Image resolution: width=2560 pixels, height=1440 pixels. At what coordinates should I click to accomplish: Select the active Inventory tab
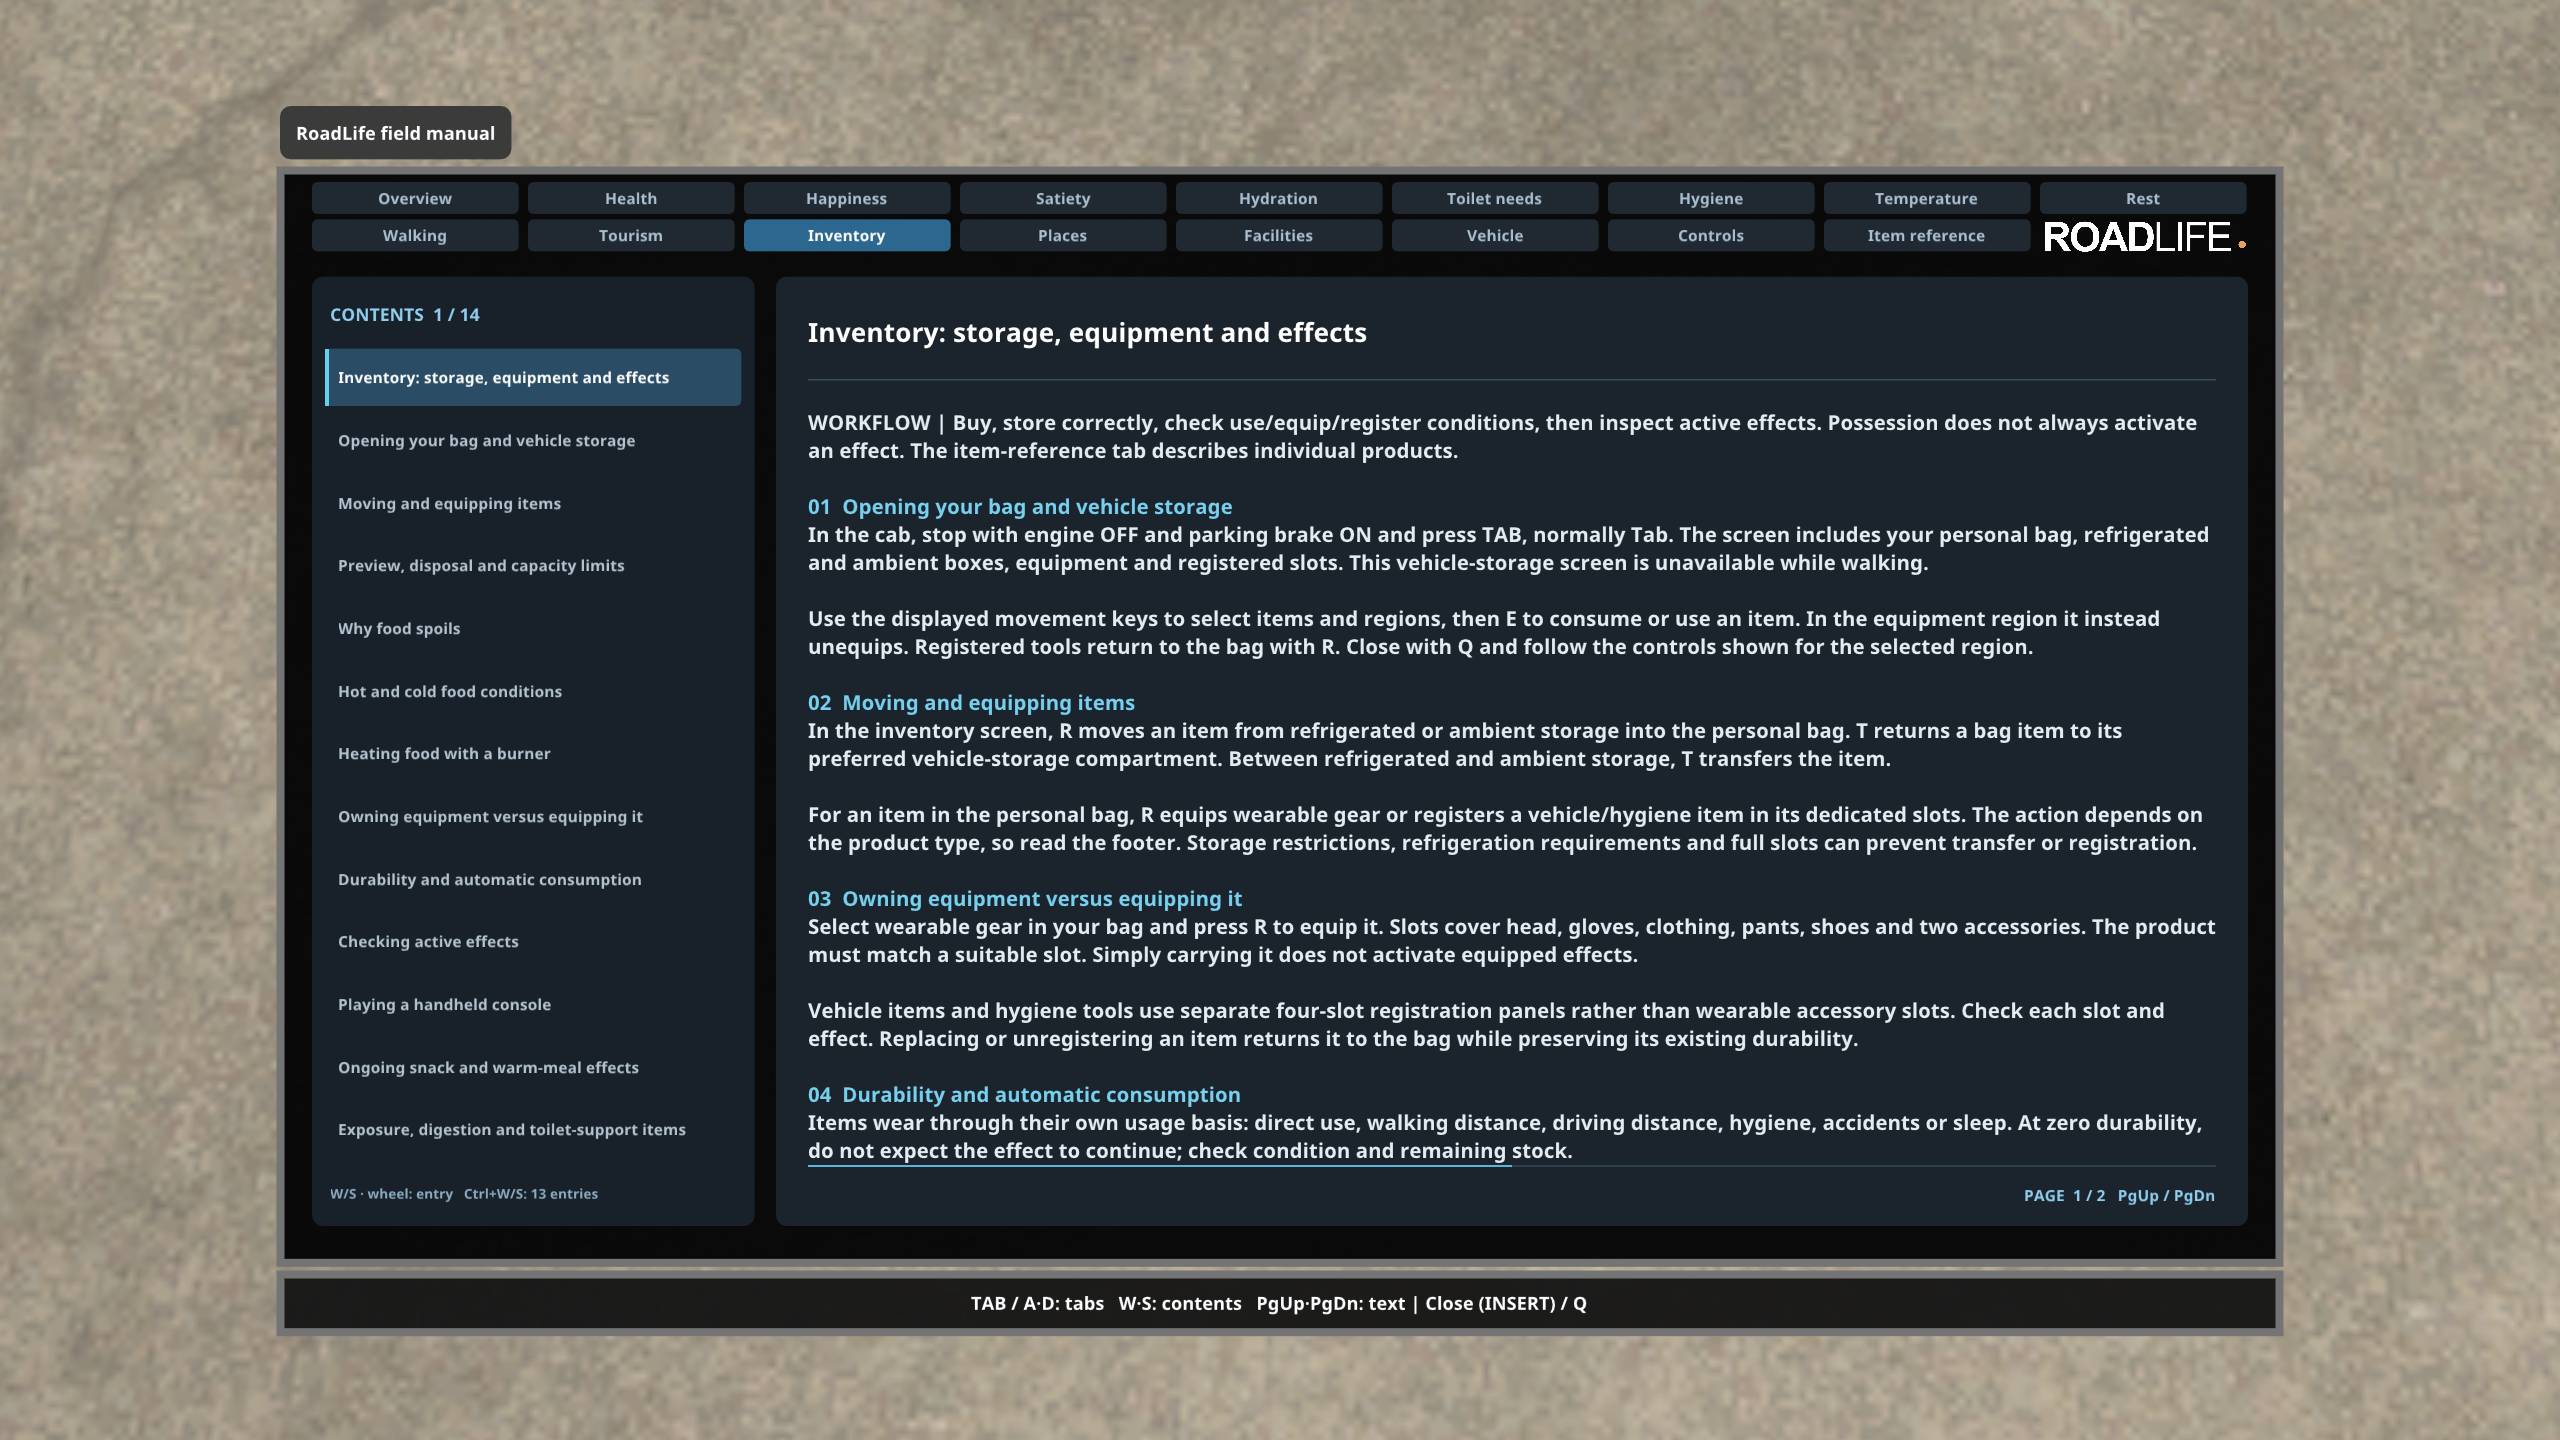pyautogui.click(x=847, y=235)
